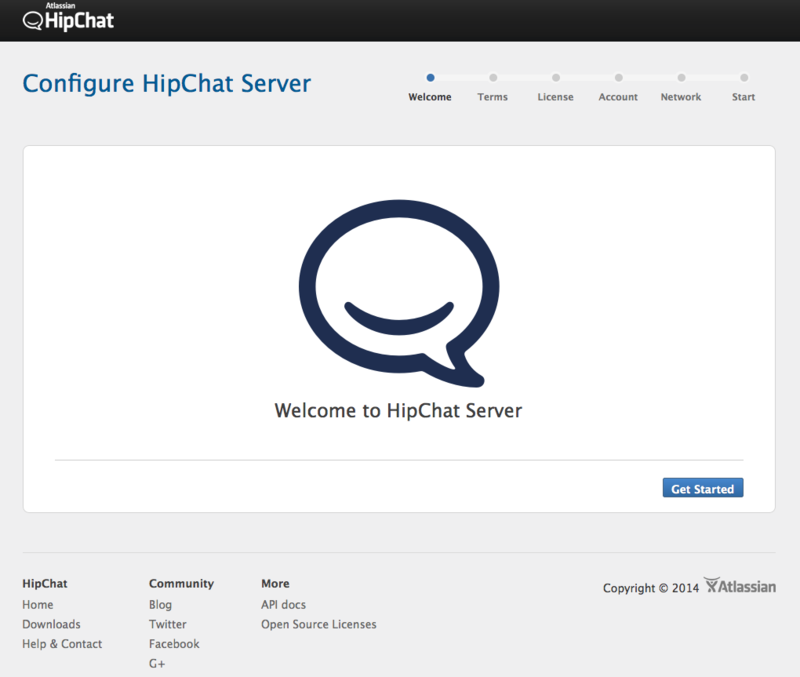Click the Community footer column heading
Viewport: 800px width, 677px height.
pyautogui.click(x=181, y=584)
